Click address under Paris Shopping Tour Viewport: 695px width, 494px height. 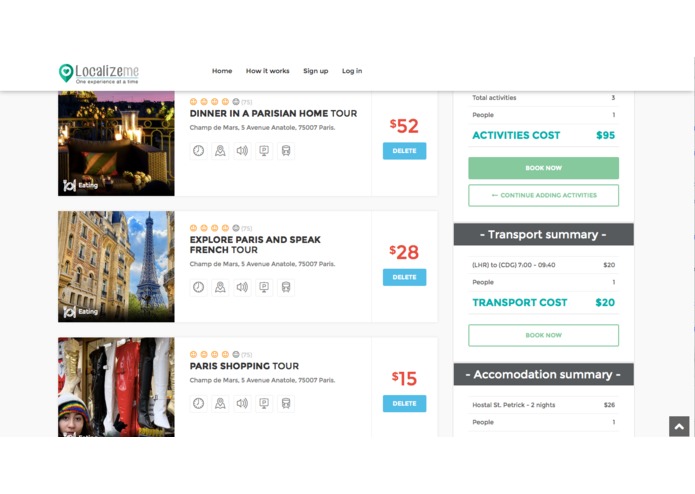[262, 380]
